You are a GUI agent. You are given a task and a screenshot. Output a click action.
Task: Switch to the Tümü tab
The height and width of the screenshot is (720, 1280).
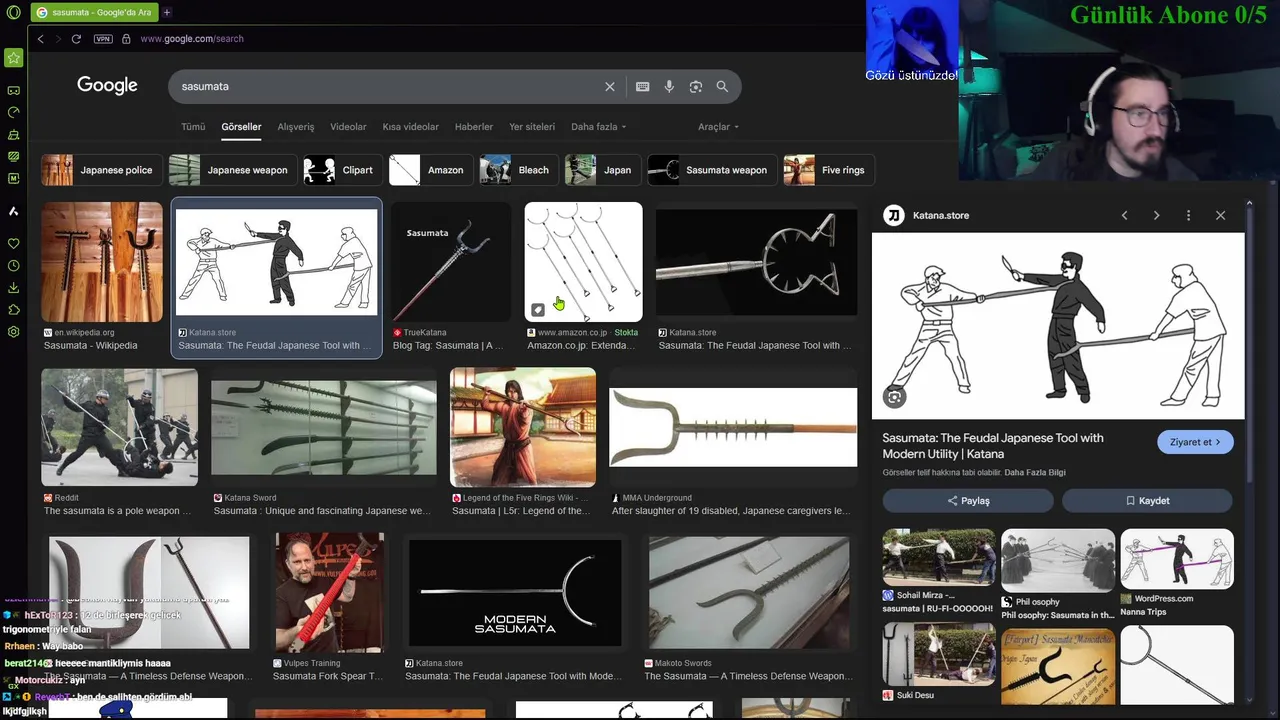193,127
